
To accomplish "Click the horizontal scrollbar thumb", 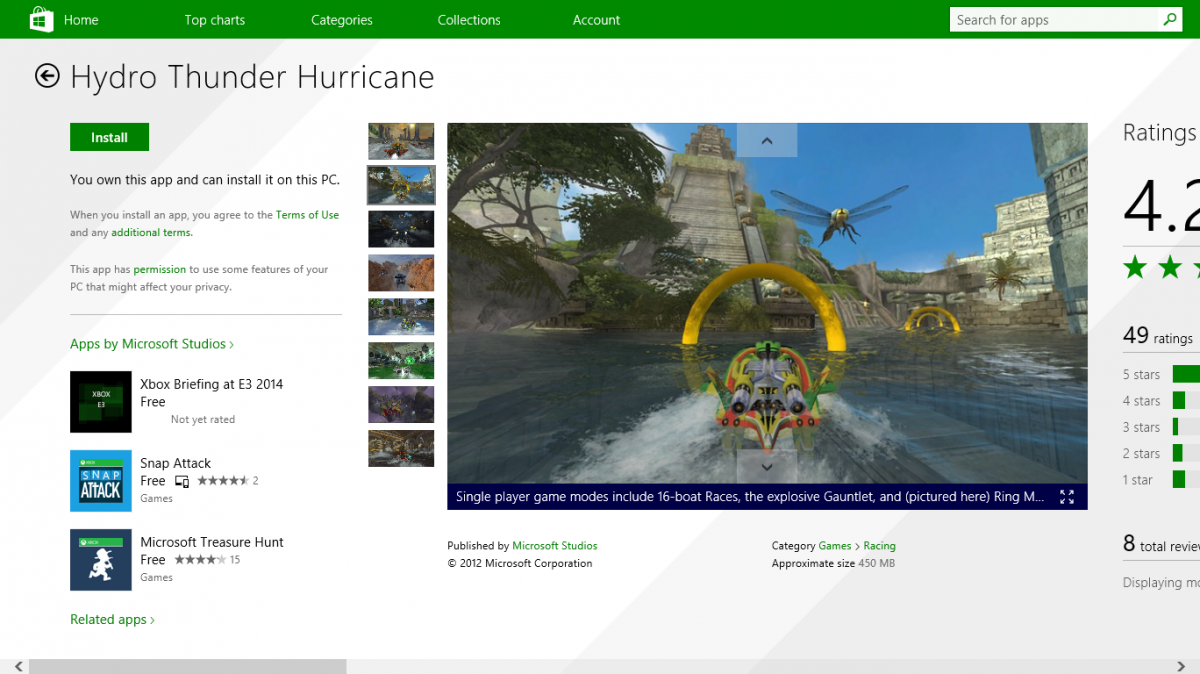I will click(x=188, y=666).
